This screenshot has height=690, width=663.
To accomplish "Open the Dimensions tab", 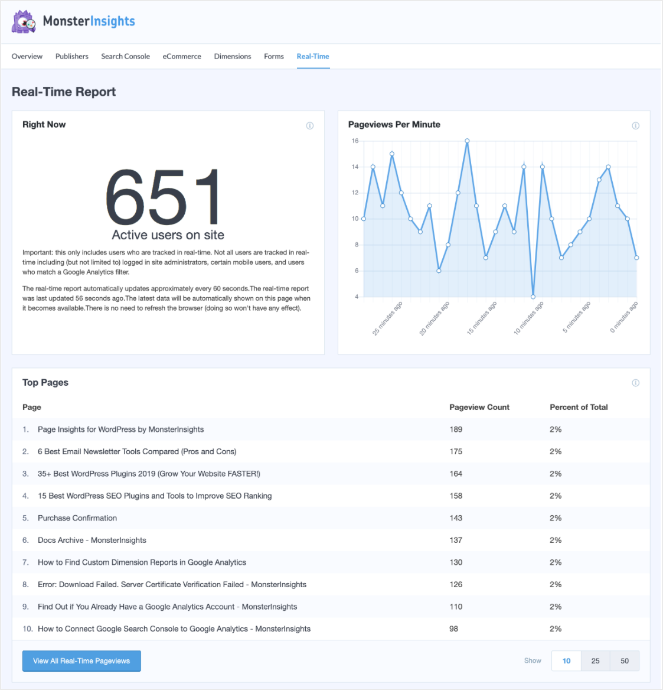I will point(232,56).
